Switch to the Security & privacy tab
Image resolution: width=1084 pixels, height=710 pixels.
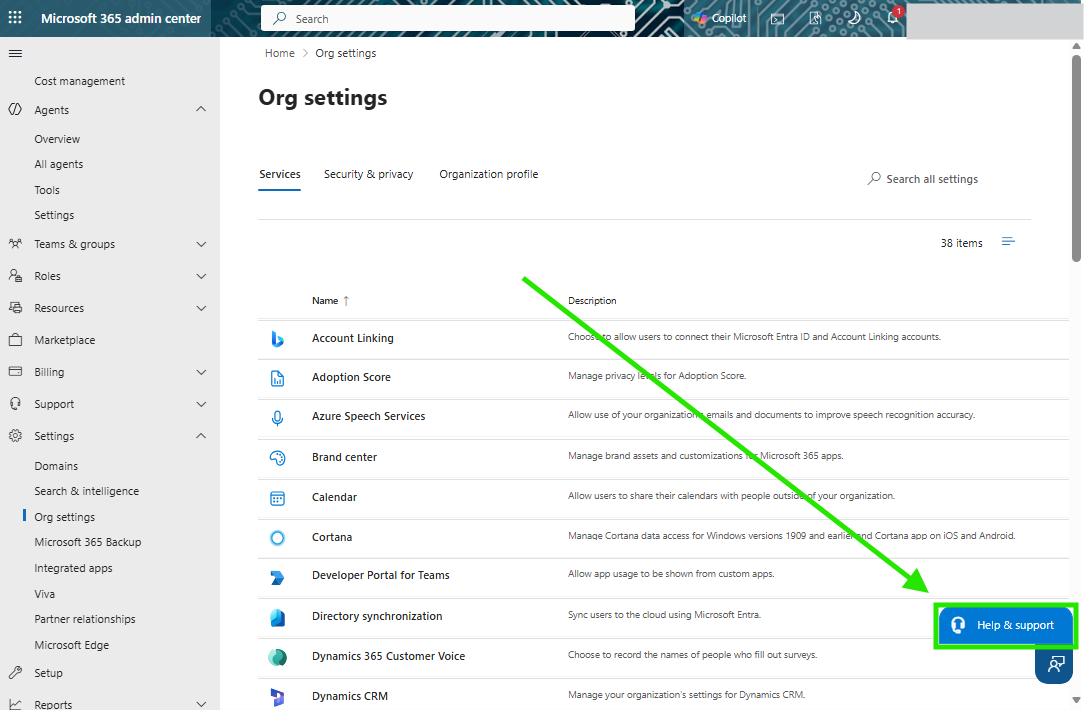point(368,174)
